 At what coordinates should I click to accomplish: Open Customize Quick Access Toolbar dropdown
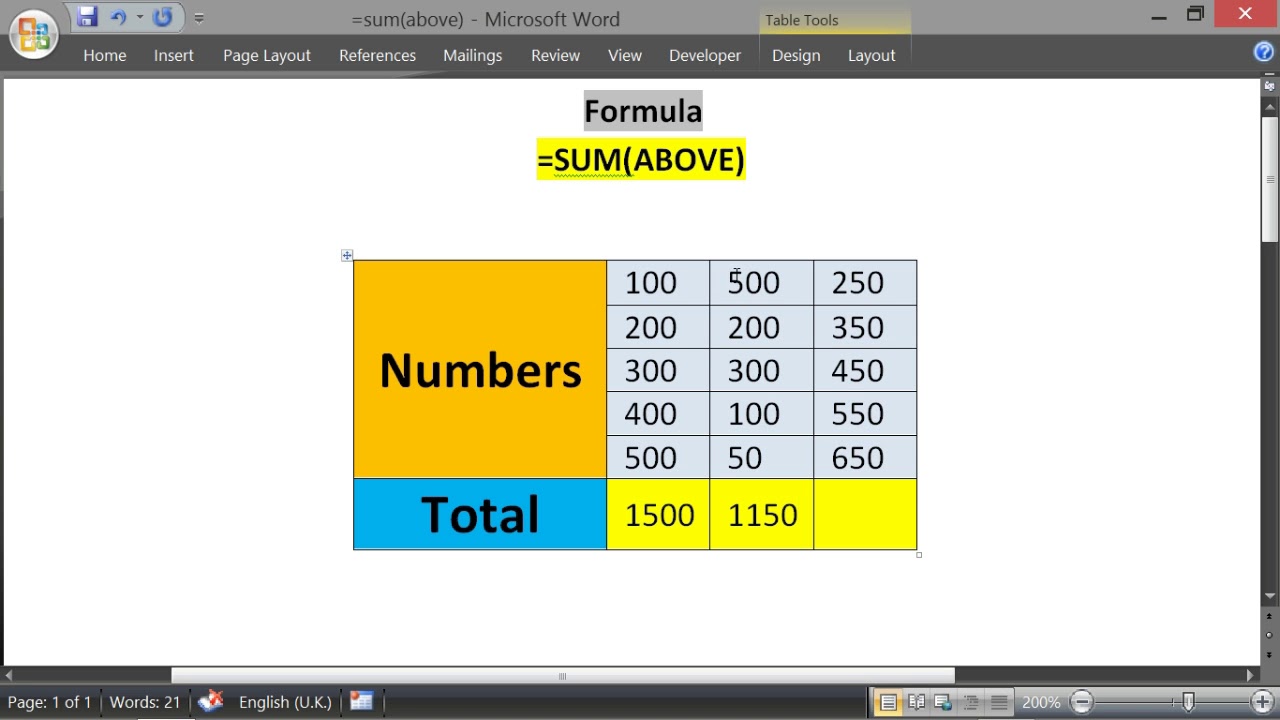[x=199, y=18]
